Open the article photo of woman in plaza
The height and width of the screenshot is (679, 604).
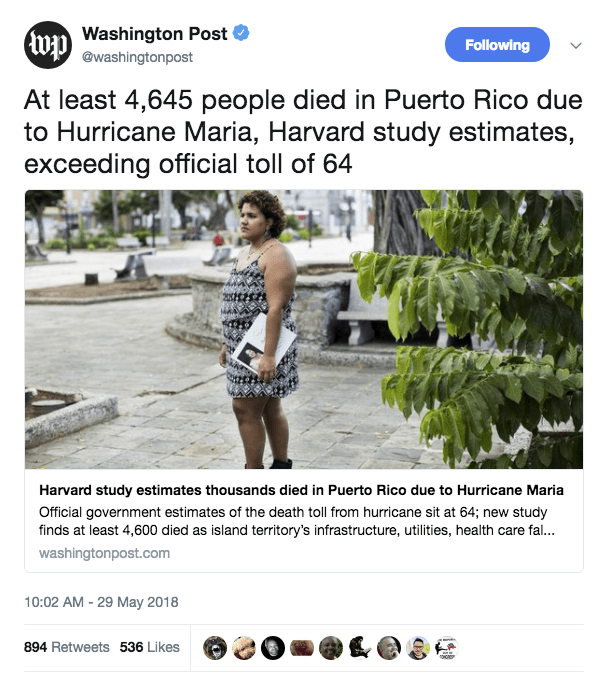(x=304, y=329)
